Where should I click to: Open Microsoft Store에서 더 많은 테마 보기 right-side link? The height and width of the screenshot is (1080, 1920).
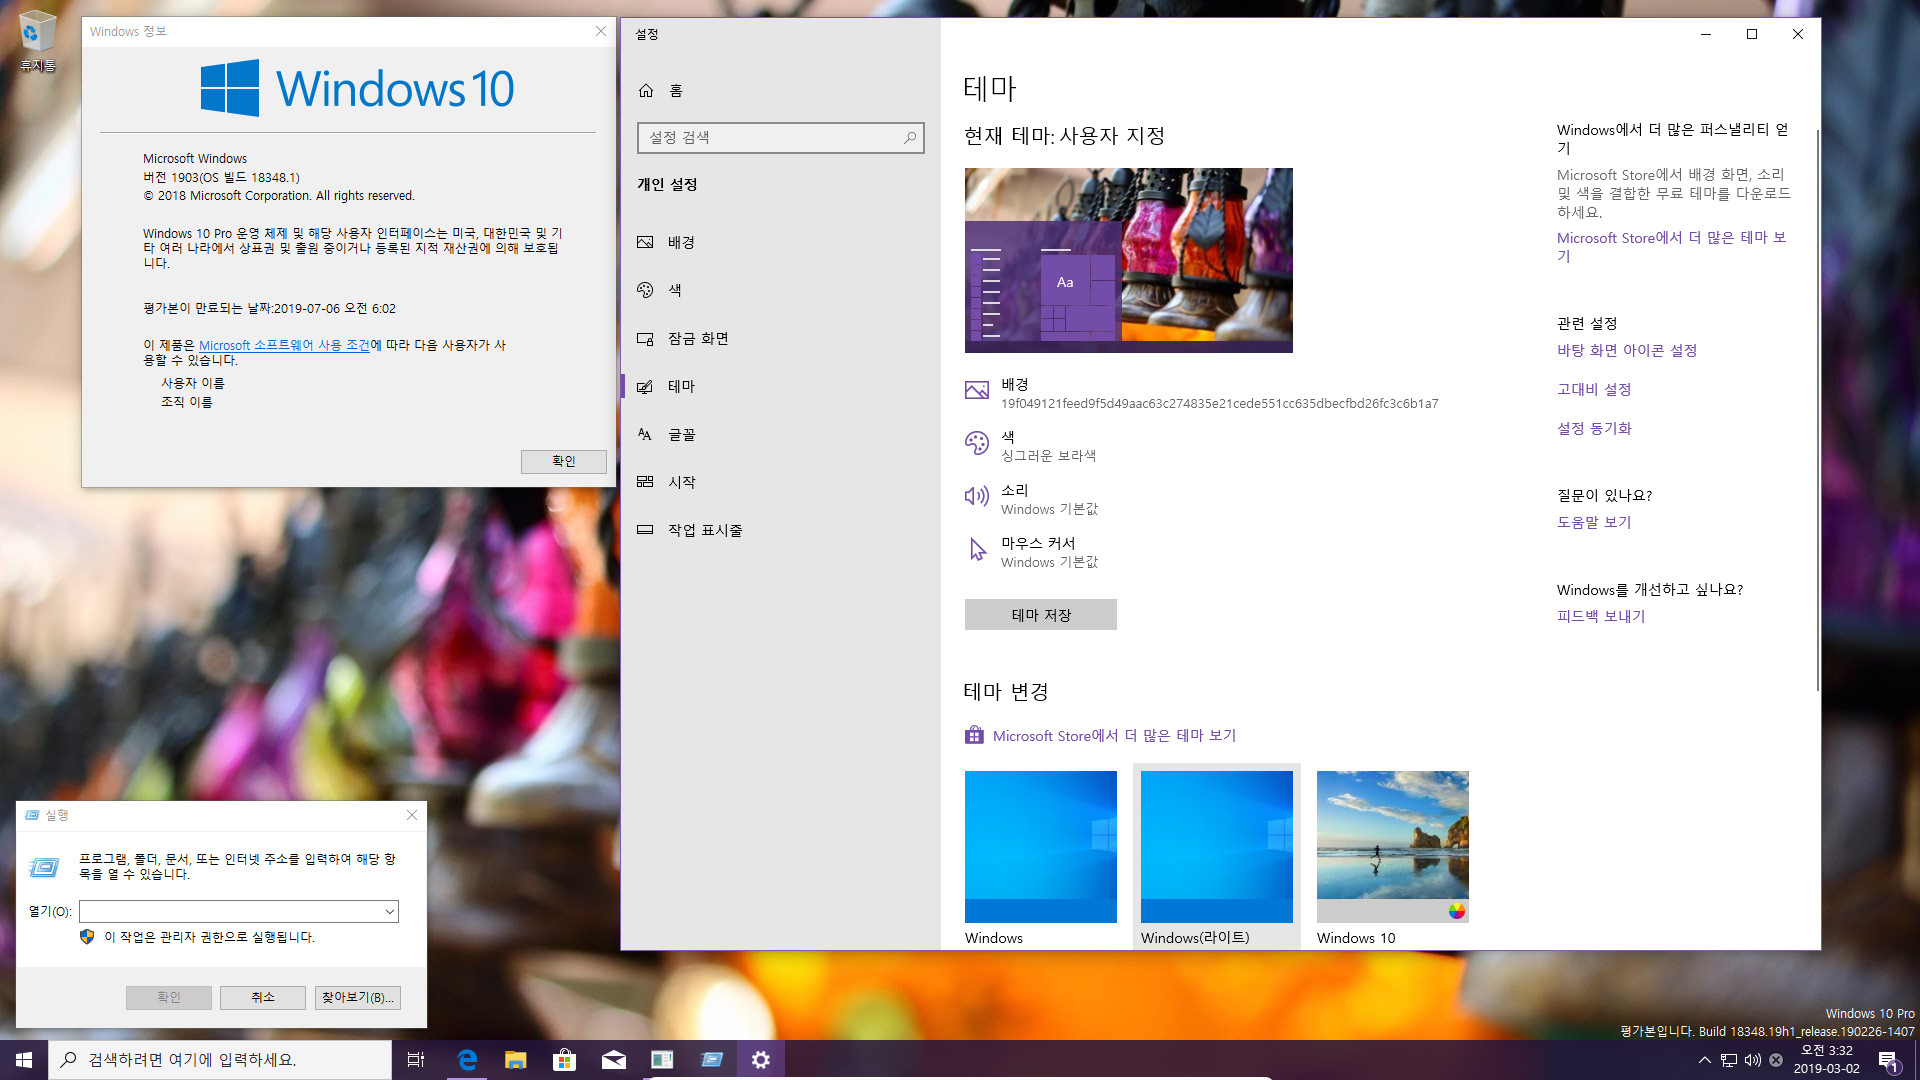pyautogui.click(x=1671, y=247)
